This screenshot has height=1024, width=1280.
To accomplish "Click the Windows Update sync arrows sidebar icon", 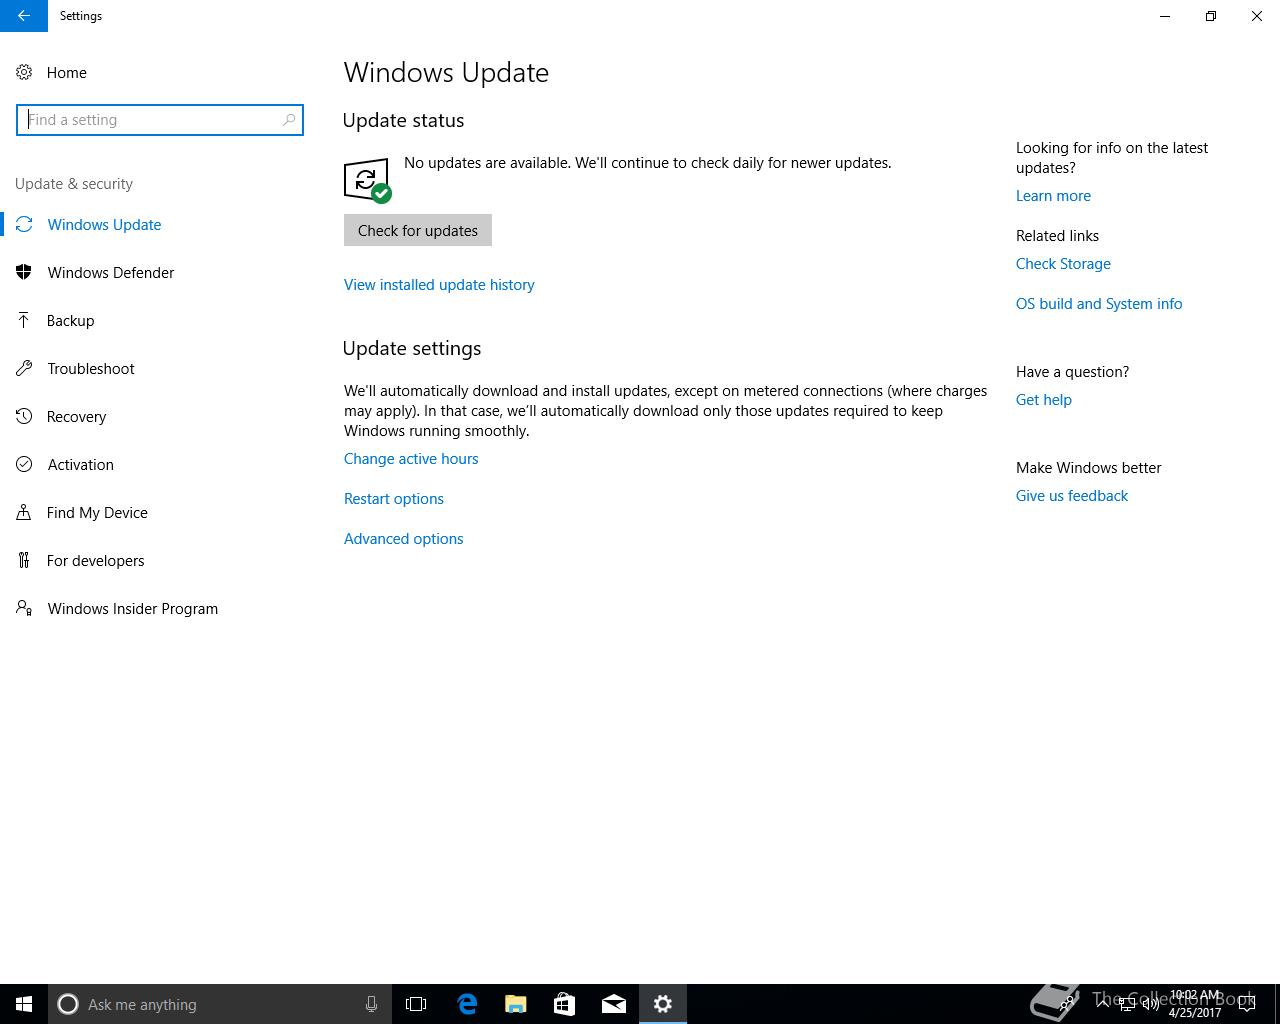I will point(24,224).
